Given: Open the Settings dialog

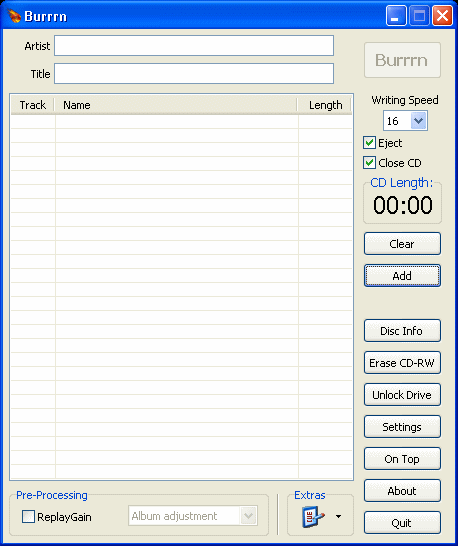Looking at the screenshot, I should coord(402,427).
